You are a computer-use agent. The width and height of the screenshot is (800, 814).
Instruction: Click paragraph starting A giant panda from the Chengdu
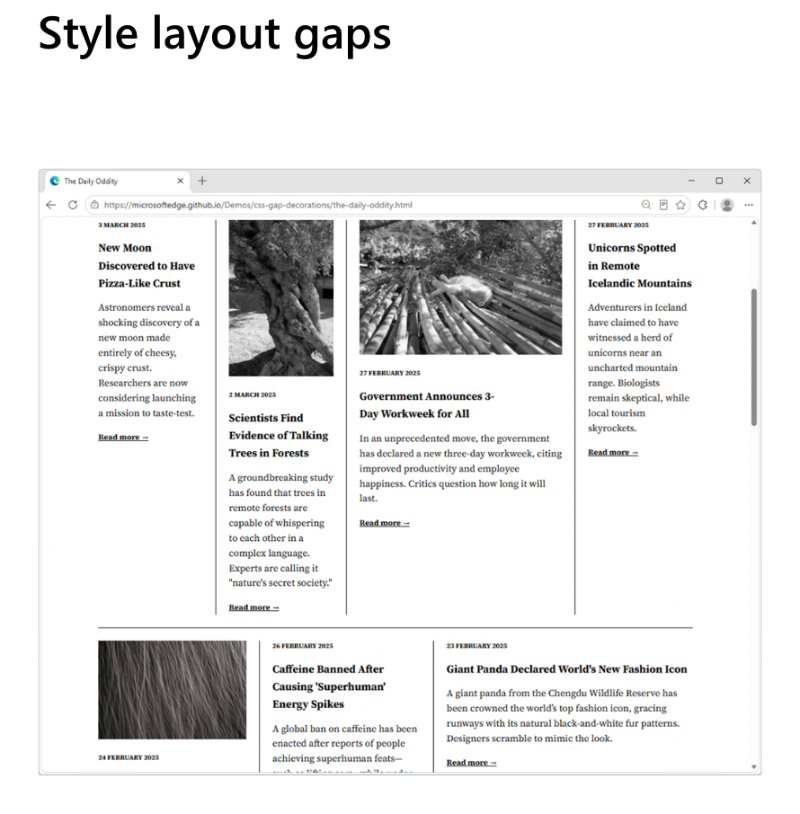point(563,715)
